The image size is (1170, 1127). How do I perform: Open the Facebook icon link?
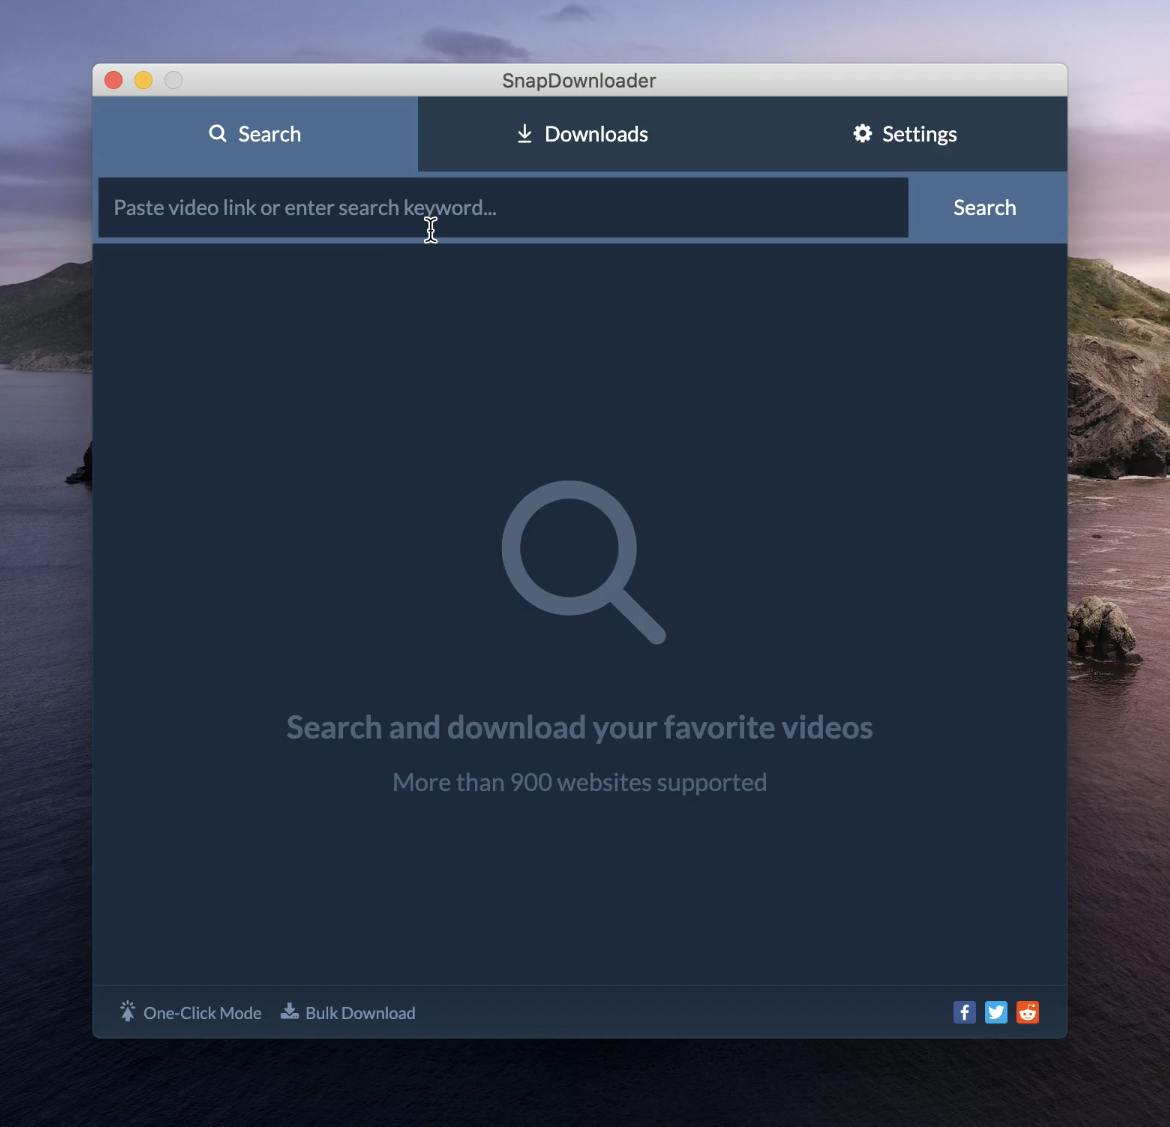(964, 1012)
